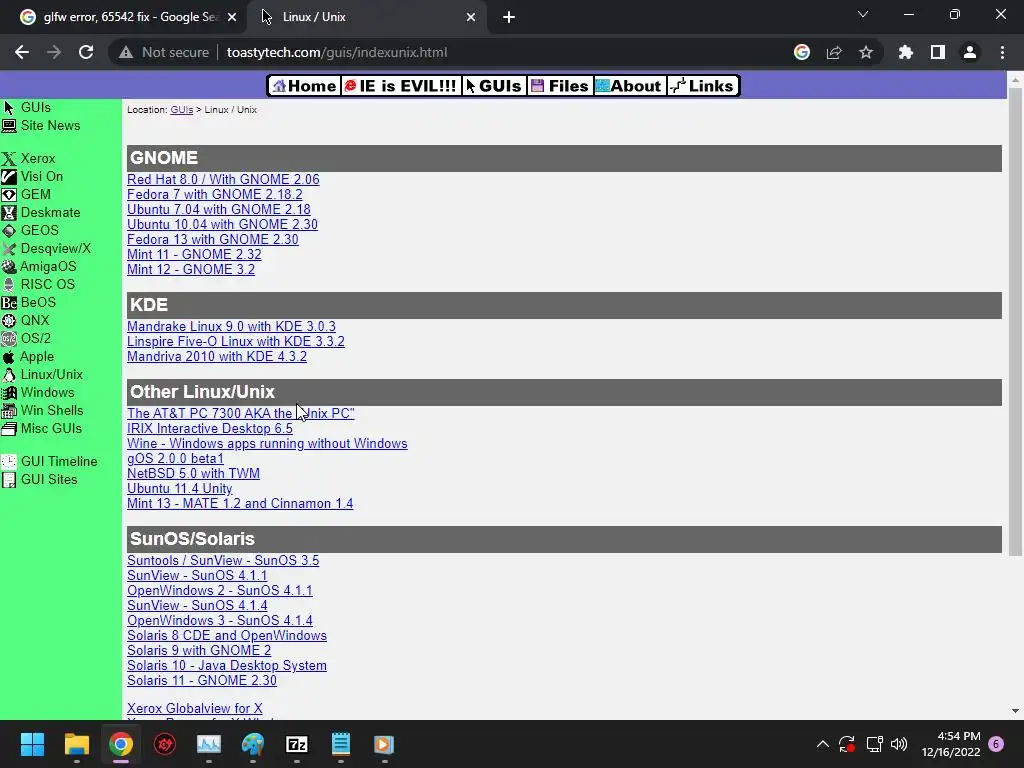
Task: Open Links in top nav bar
Action: point(703,86)
